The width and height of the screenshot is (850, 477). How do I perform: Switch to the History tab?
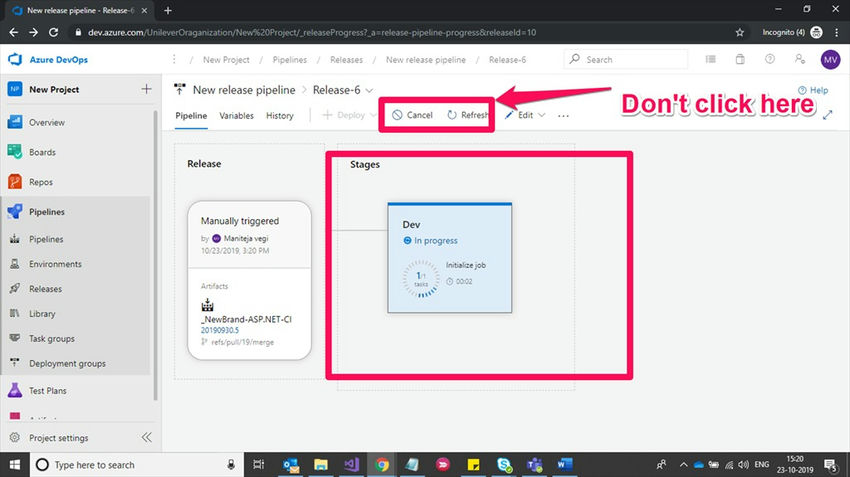280,115
